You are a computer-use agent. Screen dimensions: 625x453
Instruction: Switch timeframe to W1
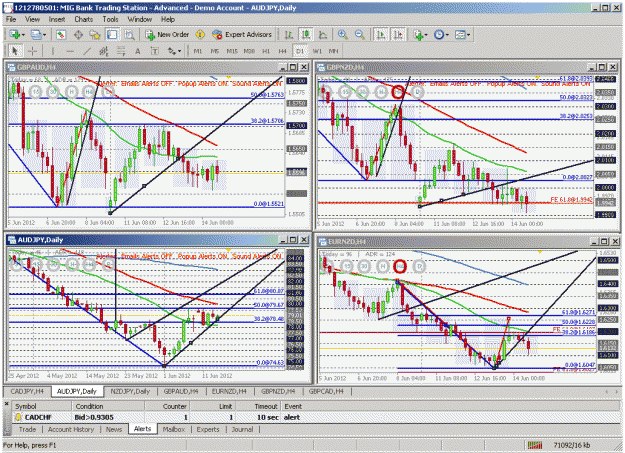[317, 51]
